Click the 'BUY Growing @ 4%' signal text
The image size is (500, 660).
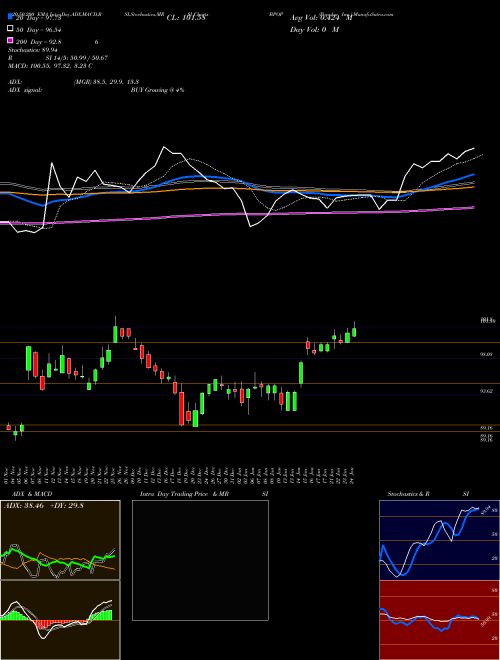pyautogui.click(x=157, y=90)
